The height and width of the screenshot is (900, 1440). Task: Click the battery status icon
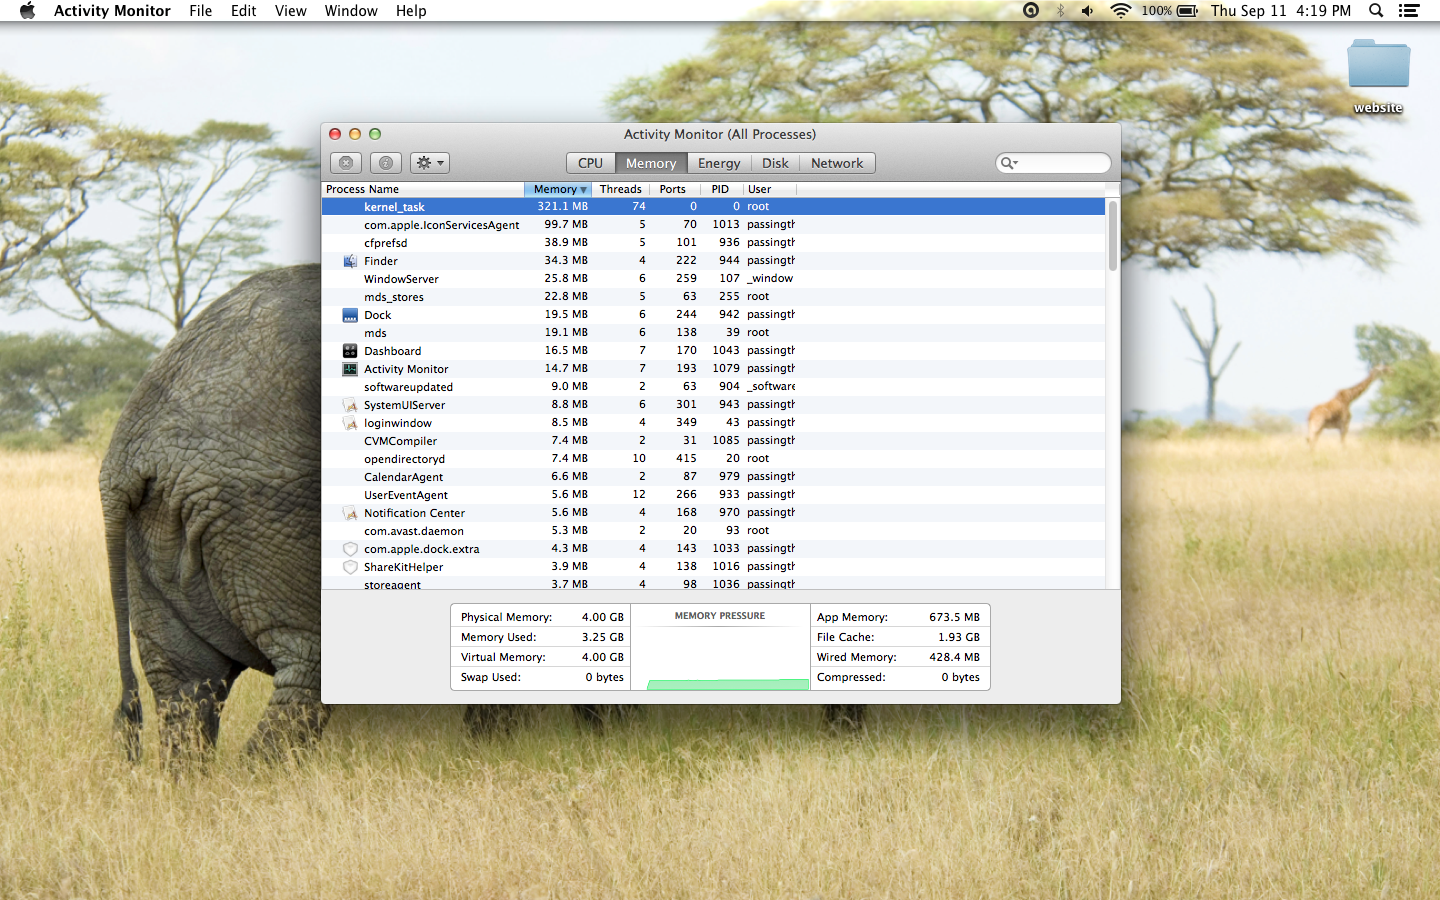click(x=1187, y=11)
